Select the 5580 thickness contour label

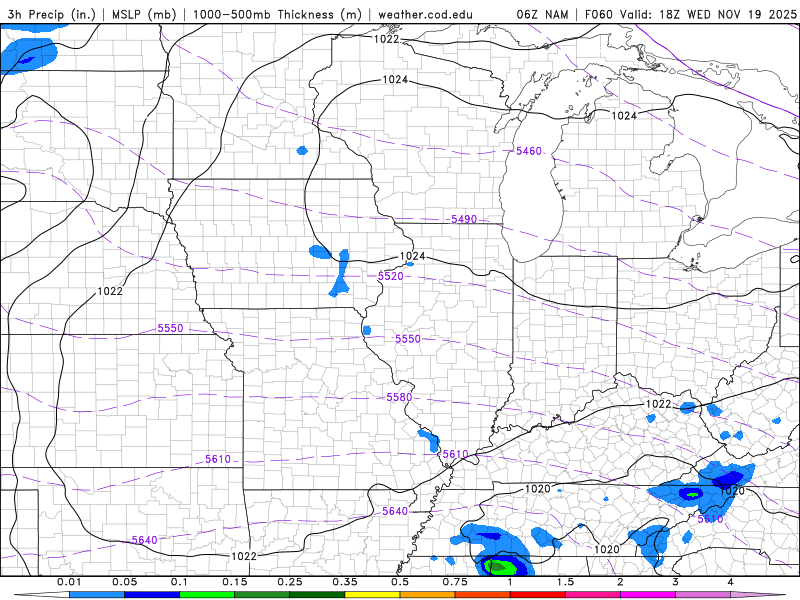[x=399, y=397]
